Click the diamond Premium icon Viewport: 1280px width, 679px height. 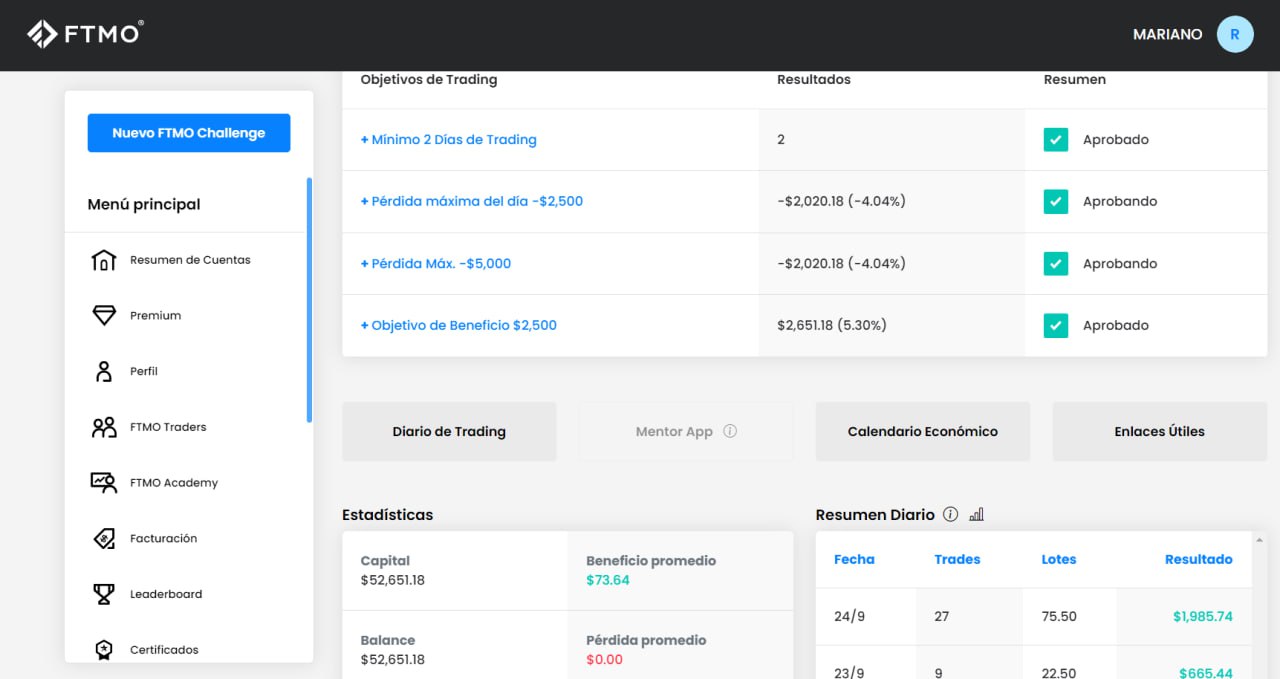103,316
